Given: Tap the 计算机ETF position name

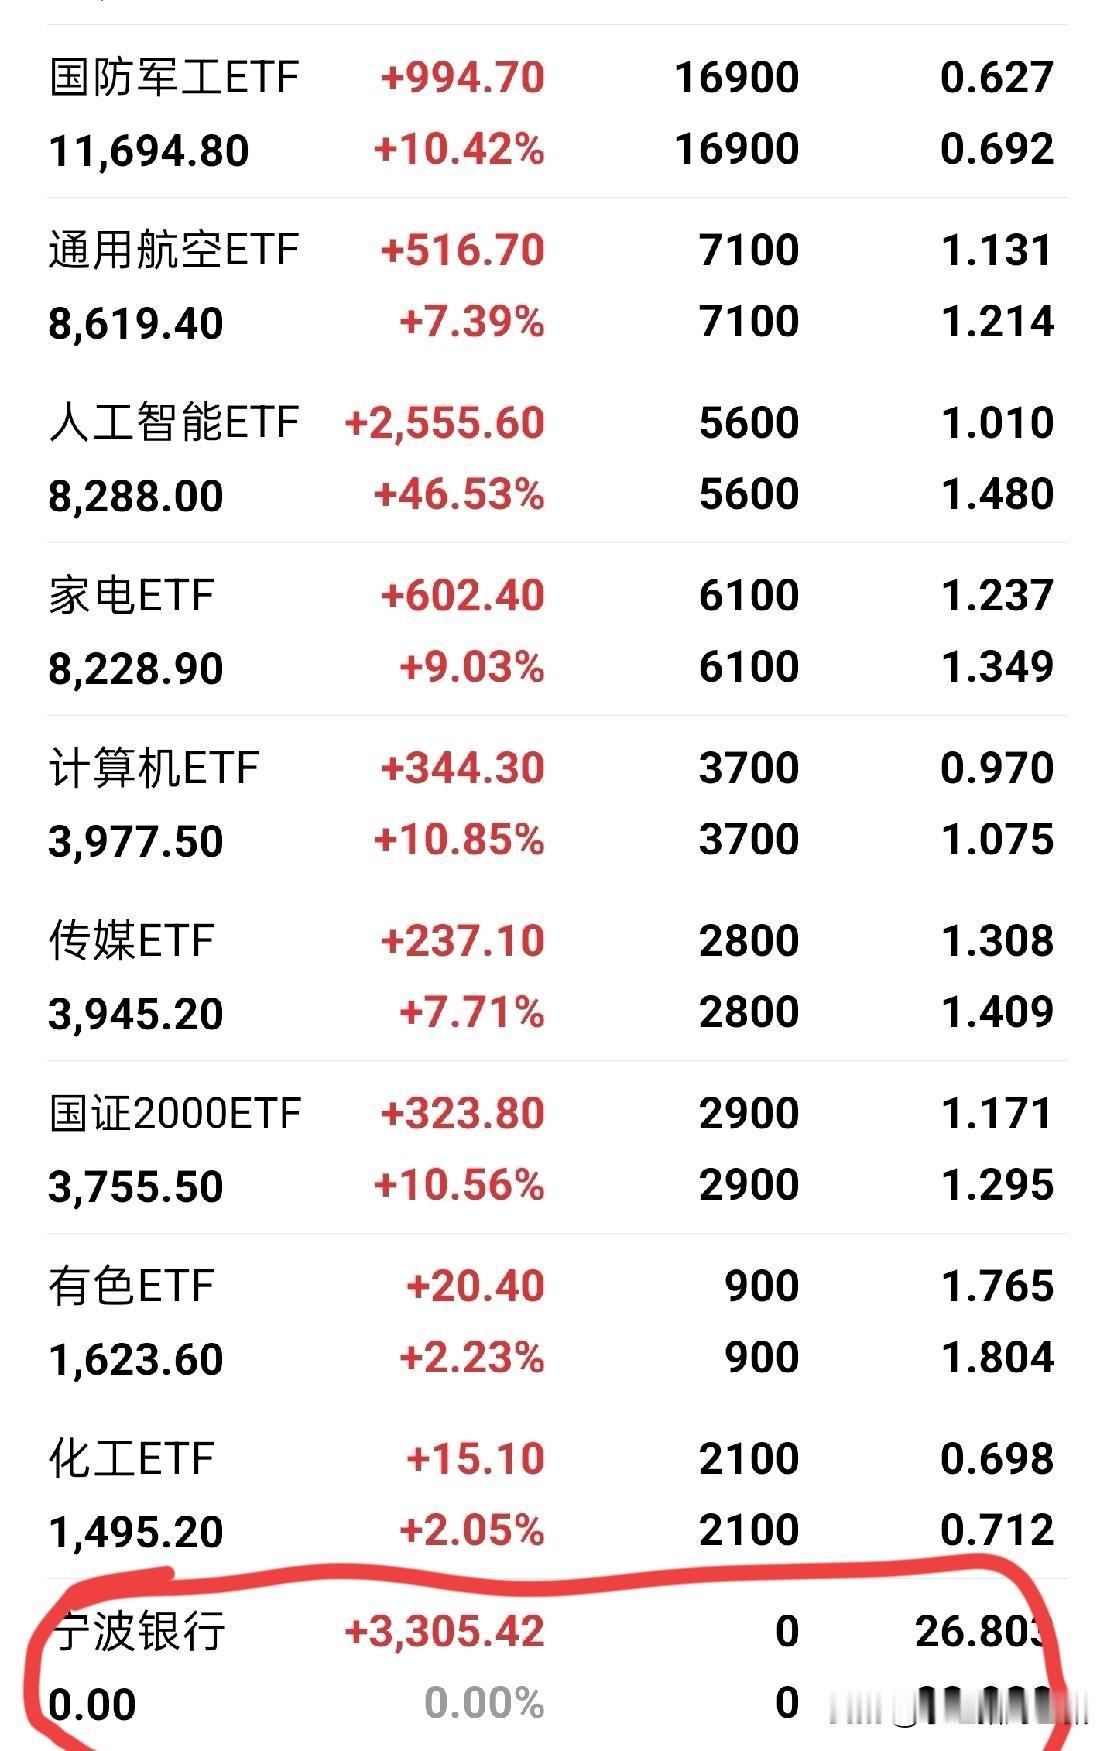Looking at the screenshot, I should (153, 769).
